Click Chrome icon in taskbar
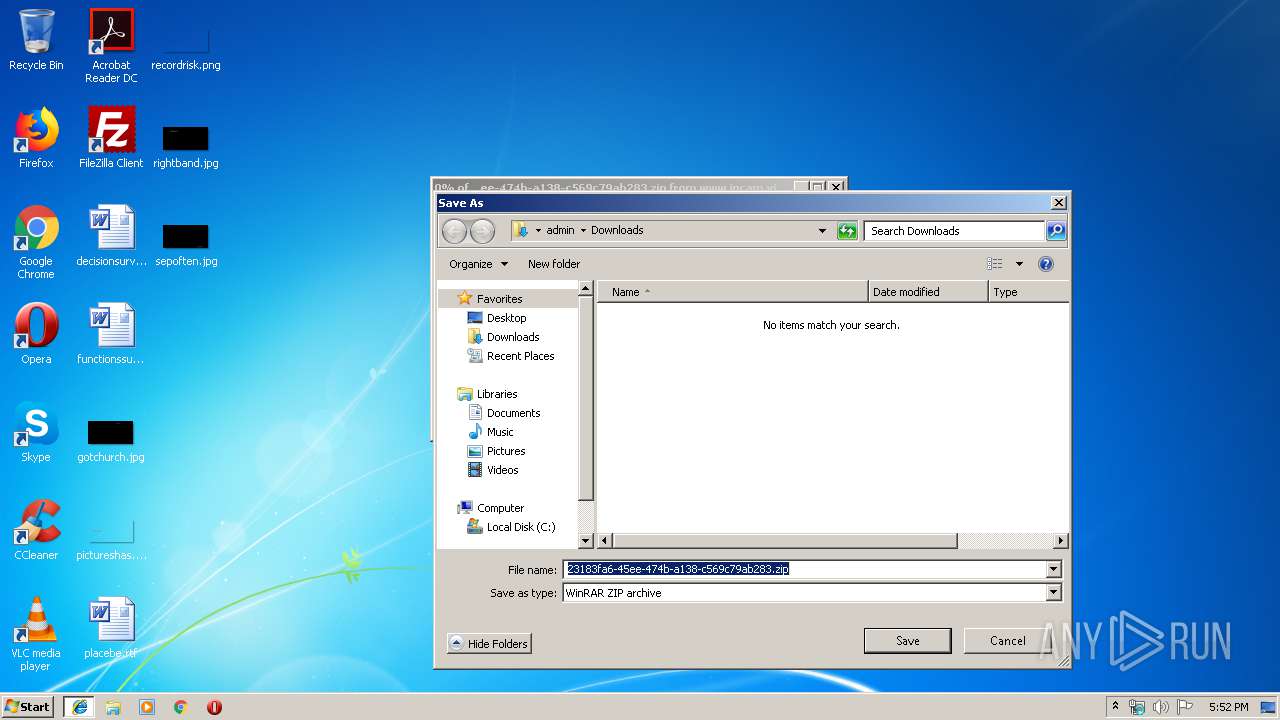Image resolution: width=1280 pixels, height=720 pixels. [x=181, y=707]
